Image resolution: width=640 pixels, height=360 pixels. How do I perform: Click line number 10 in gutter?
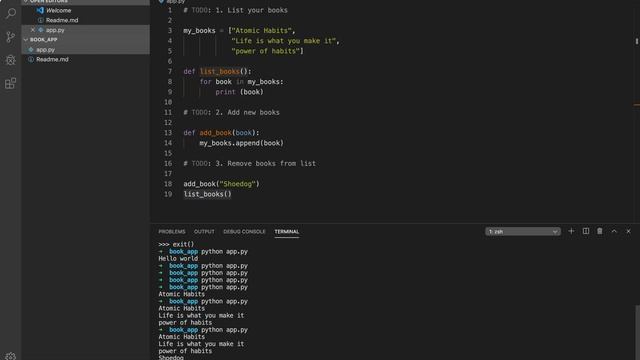click(168, 102)
